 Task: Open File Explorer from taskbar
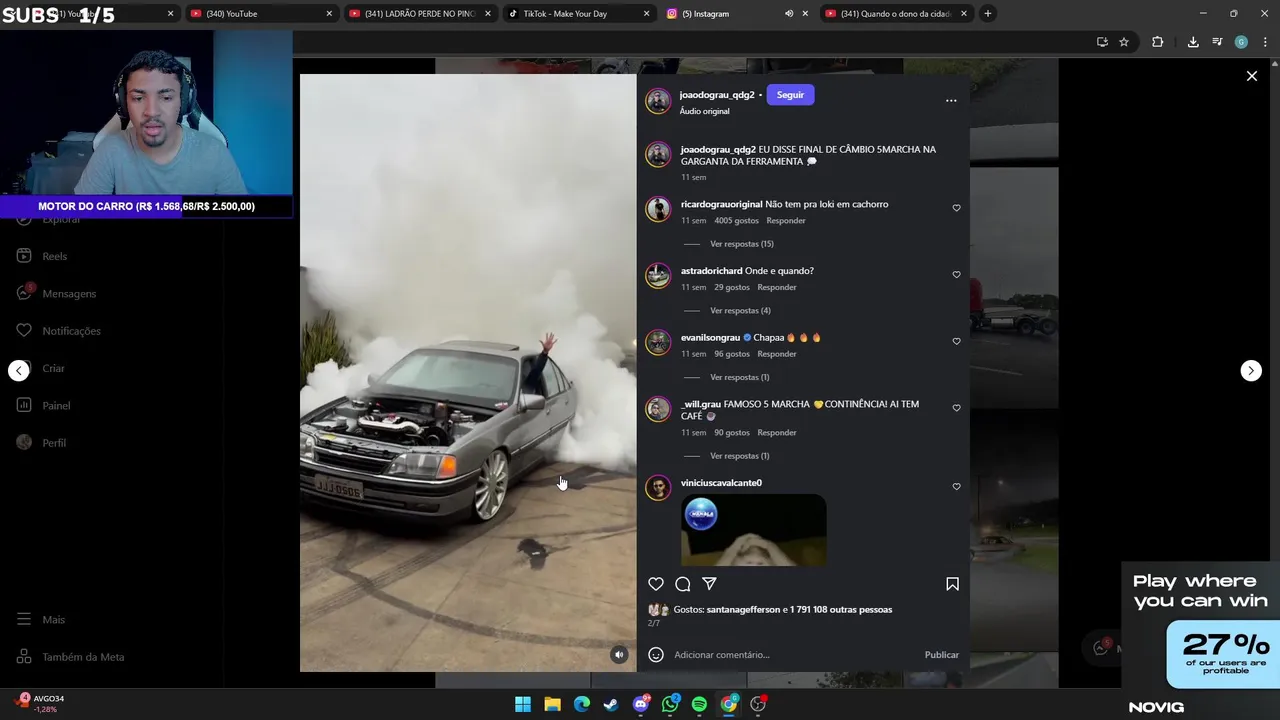552,705
